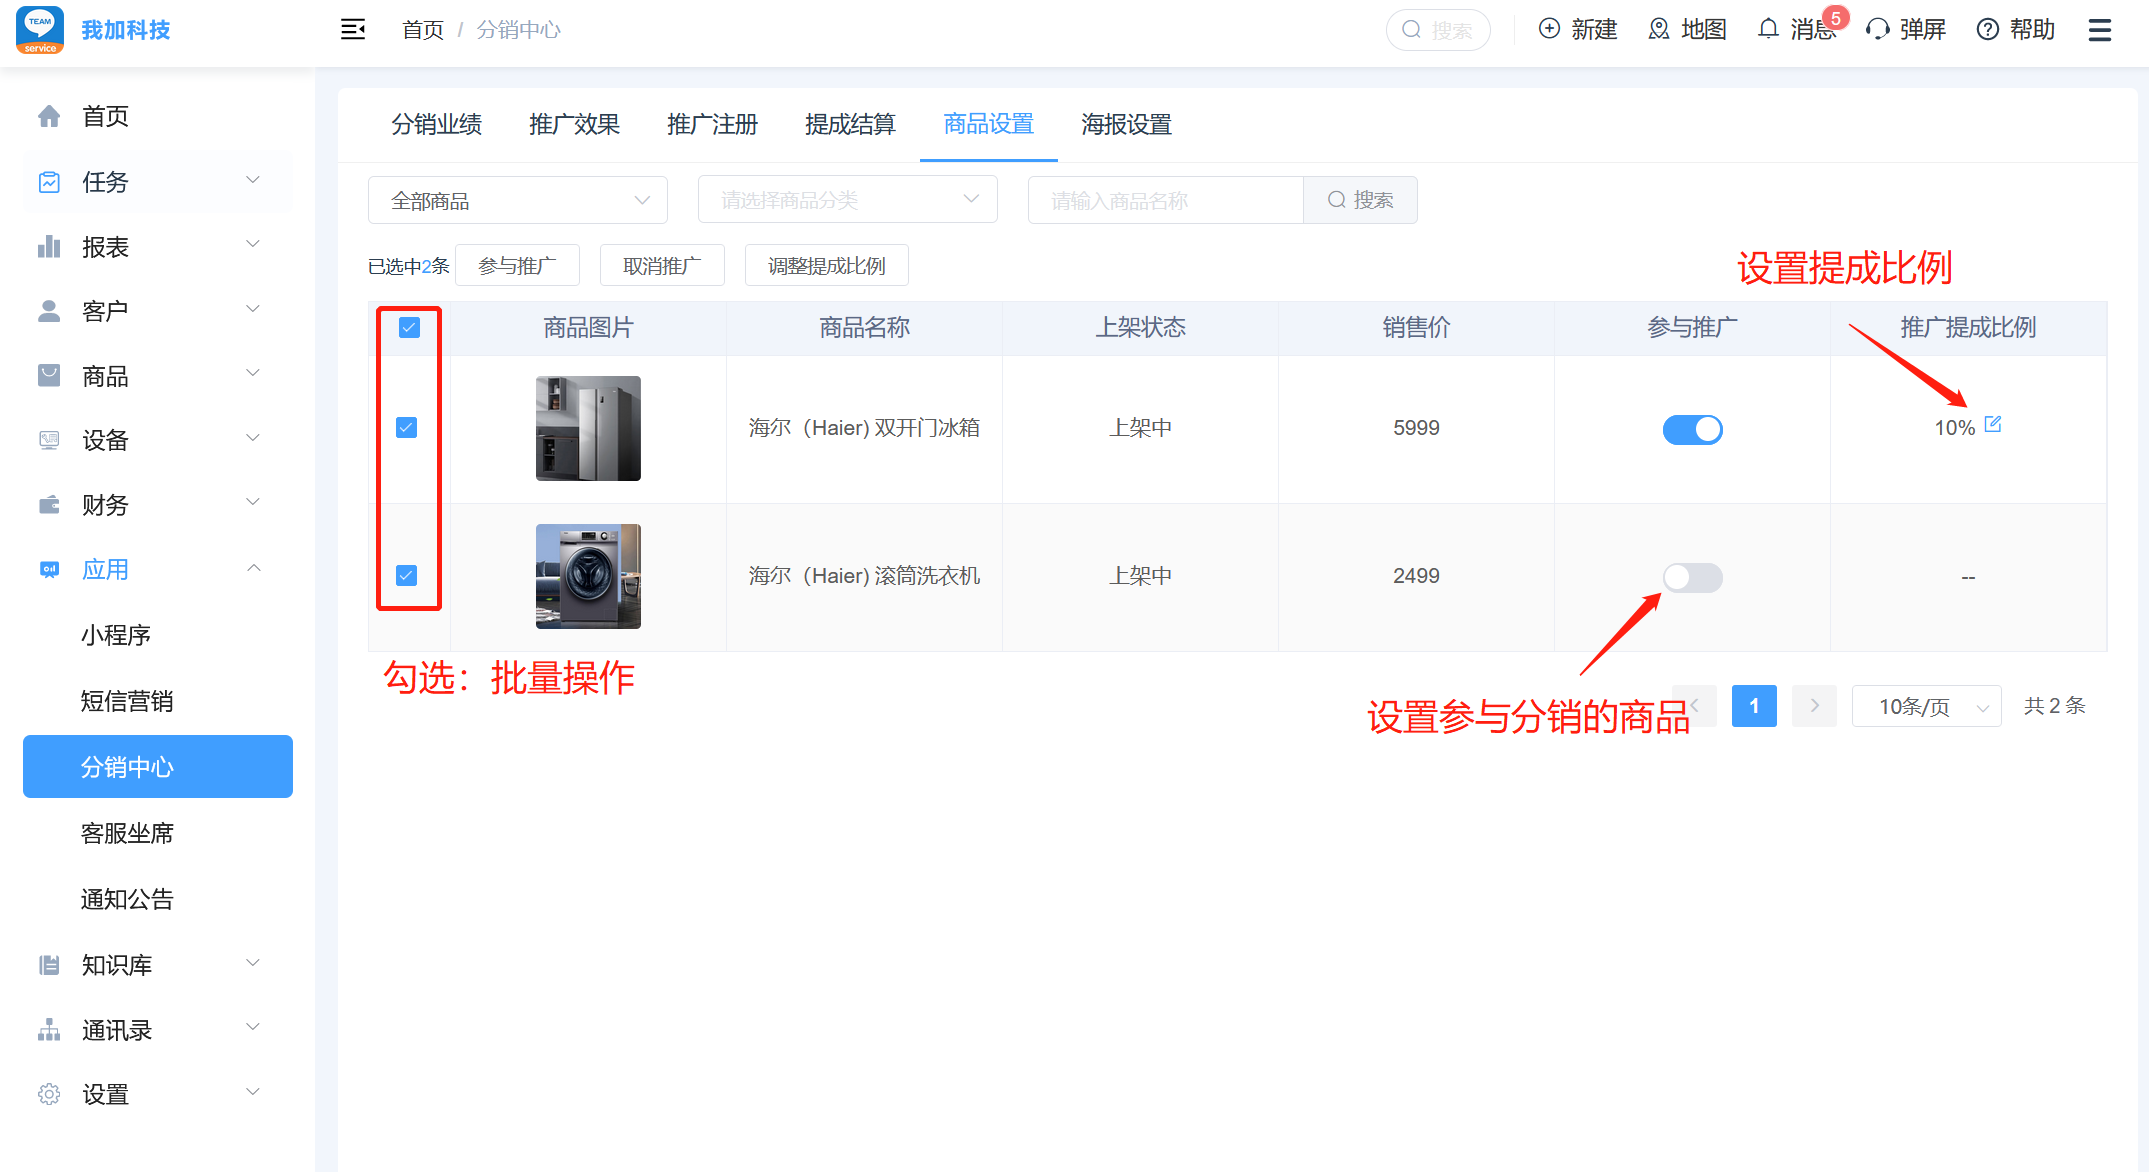The width and height of the screenshot is (2149, 1172).
Task: Click the 取消推广 button
Action: click(x=661, y=266)
